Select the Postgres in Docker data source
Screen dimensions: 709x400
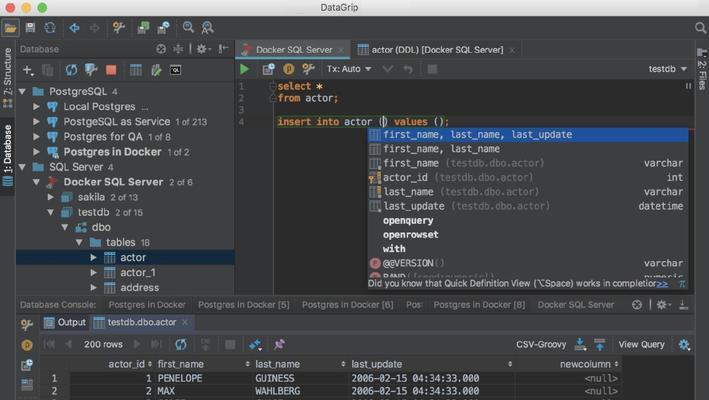(112, 152)
